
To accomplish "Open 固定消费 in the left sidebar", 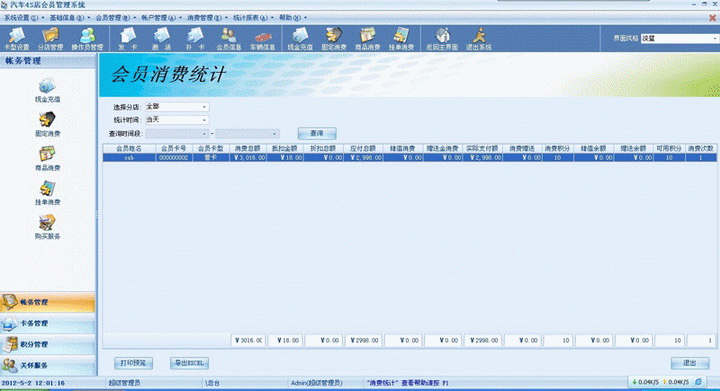I will point(47,124).
